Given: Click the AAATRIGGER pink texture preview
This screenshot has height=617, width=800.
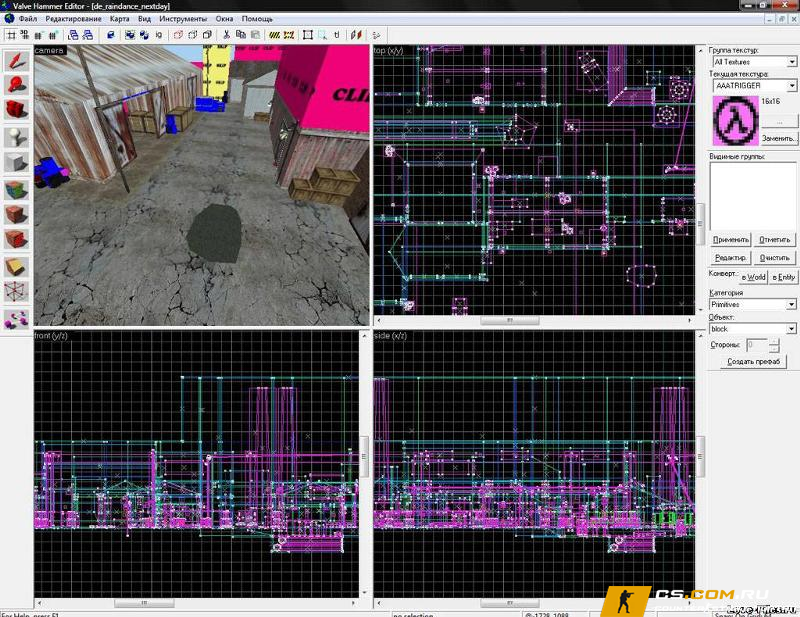Looking at the screenshot, I should 735,120.
